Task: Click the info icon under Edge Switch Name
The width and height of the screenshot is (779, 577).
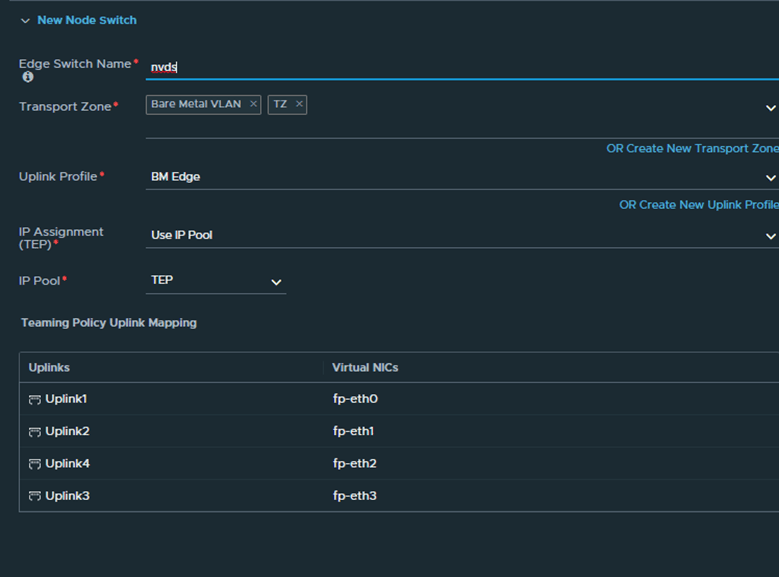Action: (x=28, y=77)
